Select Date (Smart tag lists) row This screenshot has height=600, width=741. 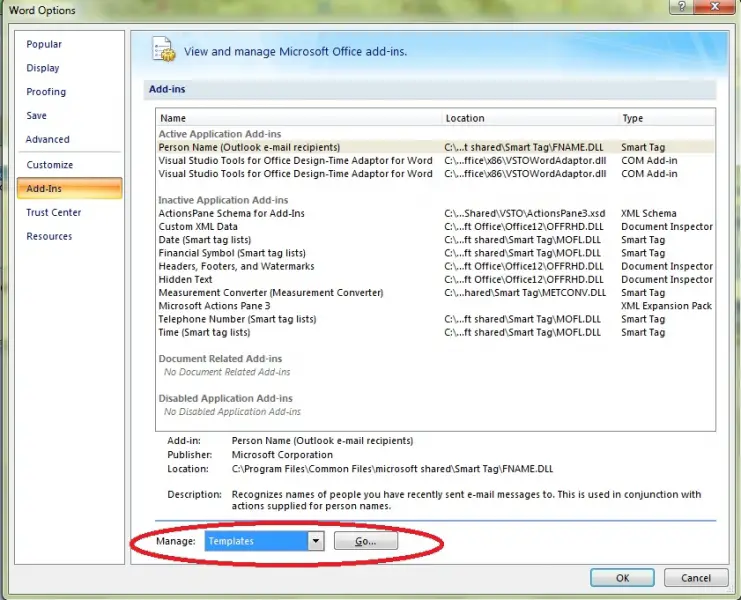(435, 240)
